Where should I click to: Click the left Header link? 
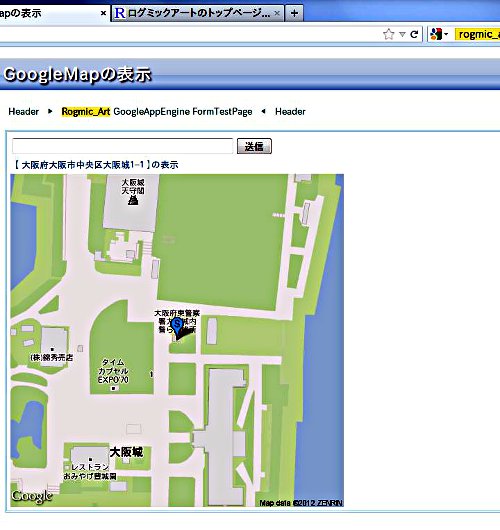pos(24,112)
